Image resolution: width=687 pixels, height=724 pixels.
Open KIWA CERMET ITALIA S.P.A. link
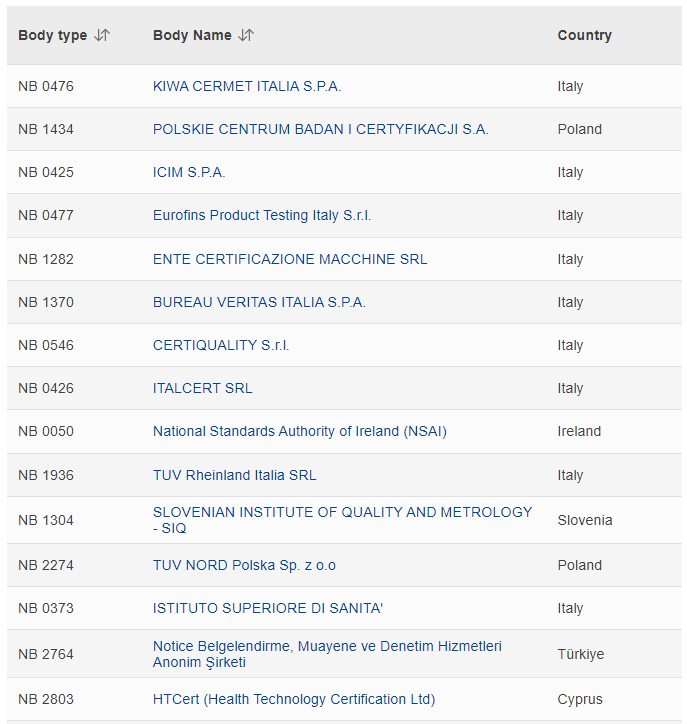247,86
